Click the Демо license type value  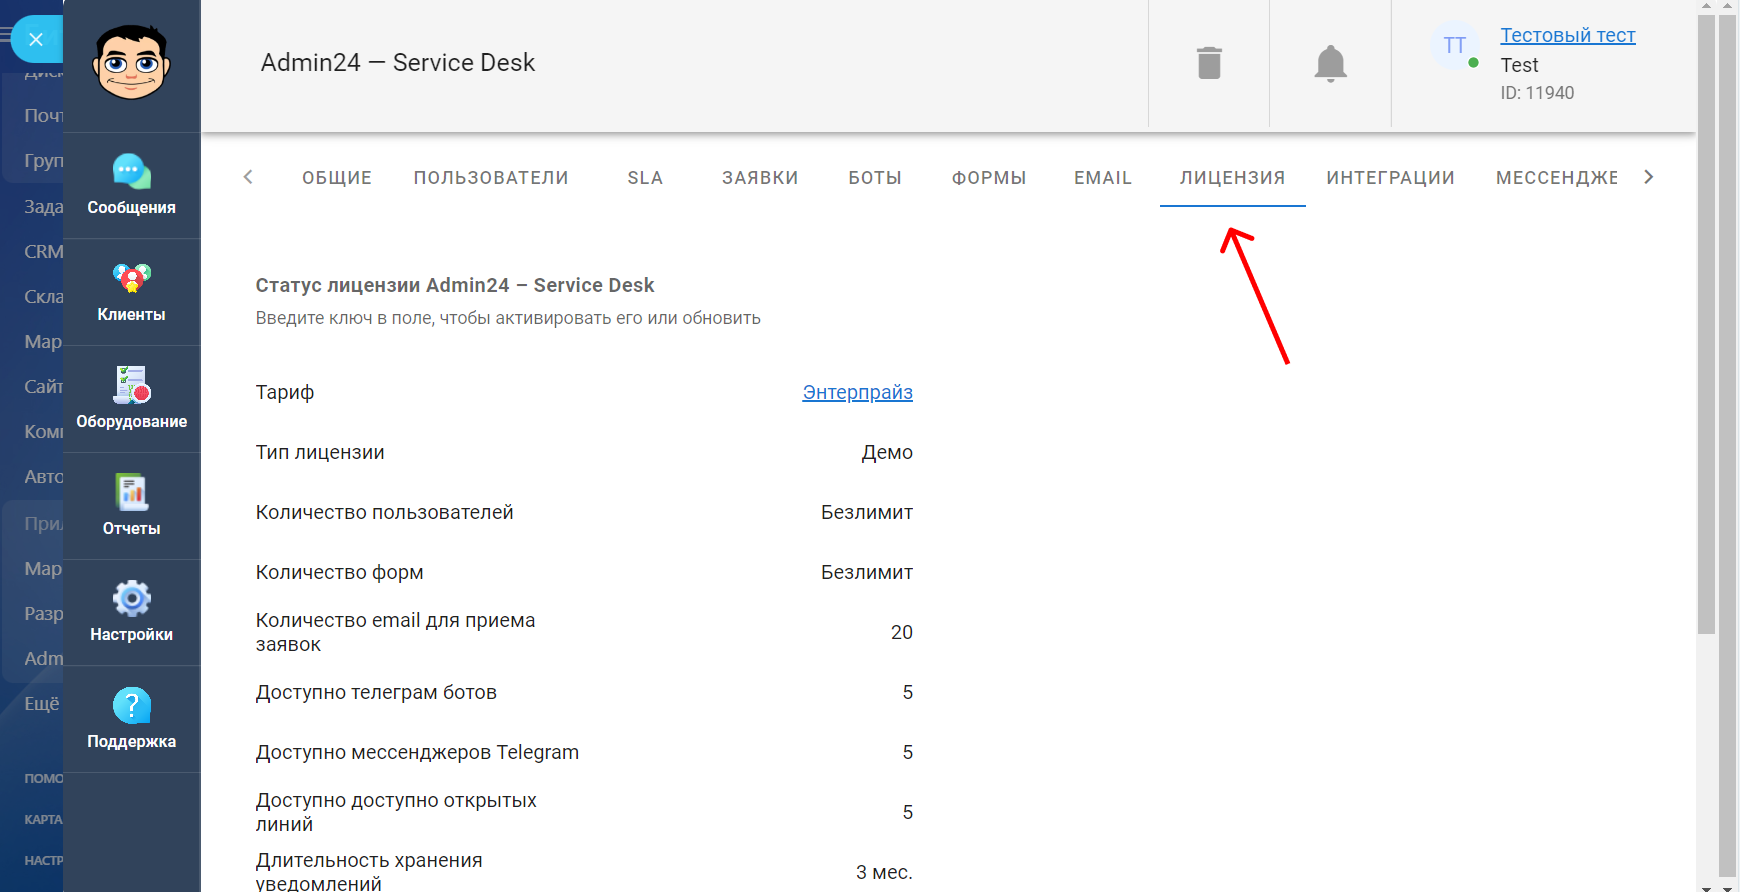tap(887, 452)
